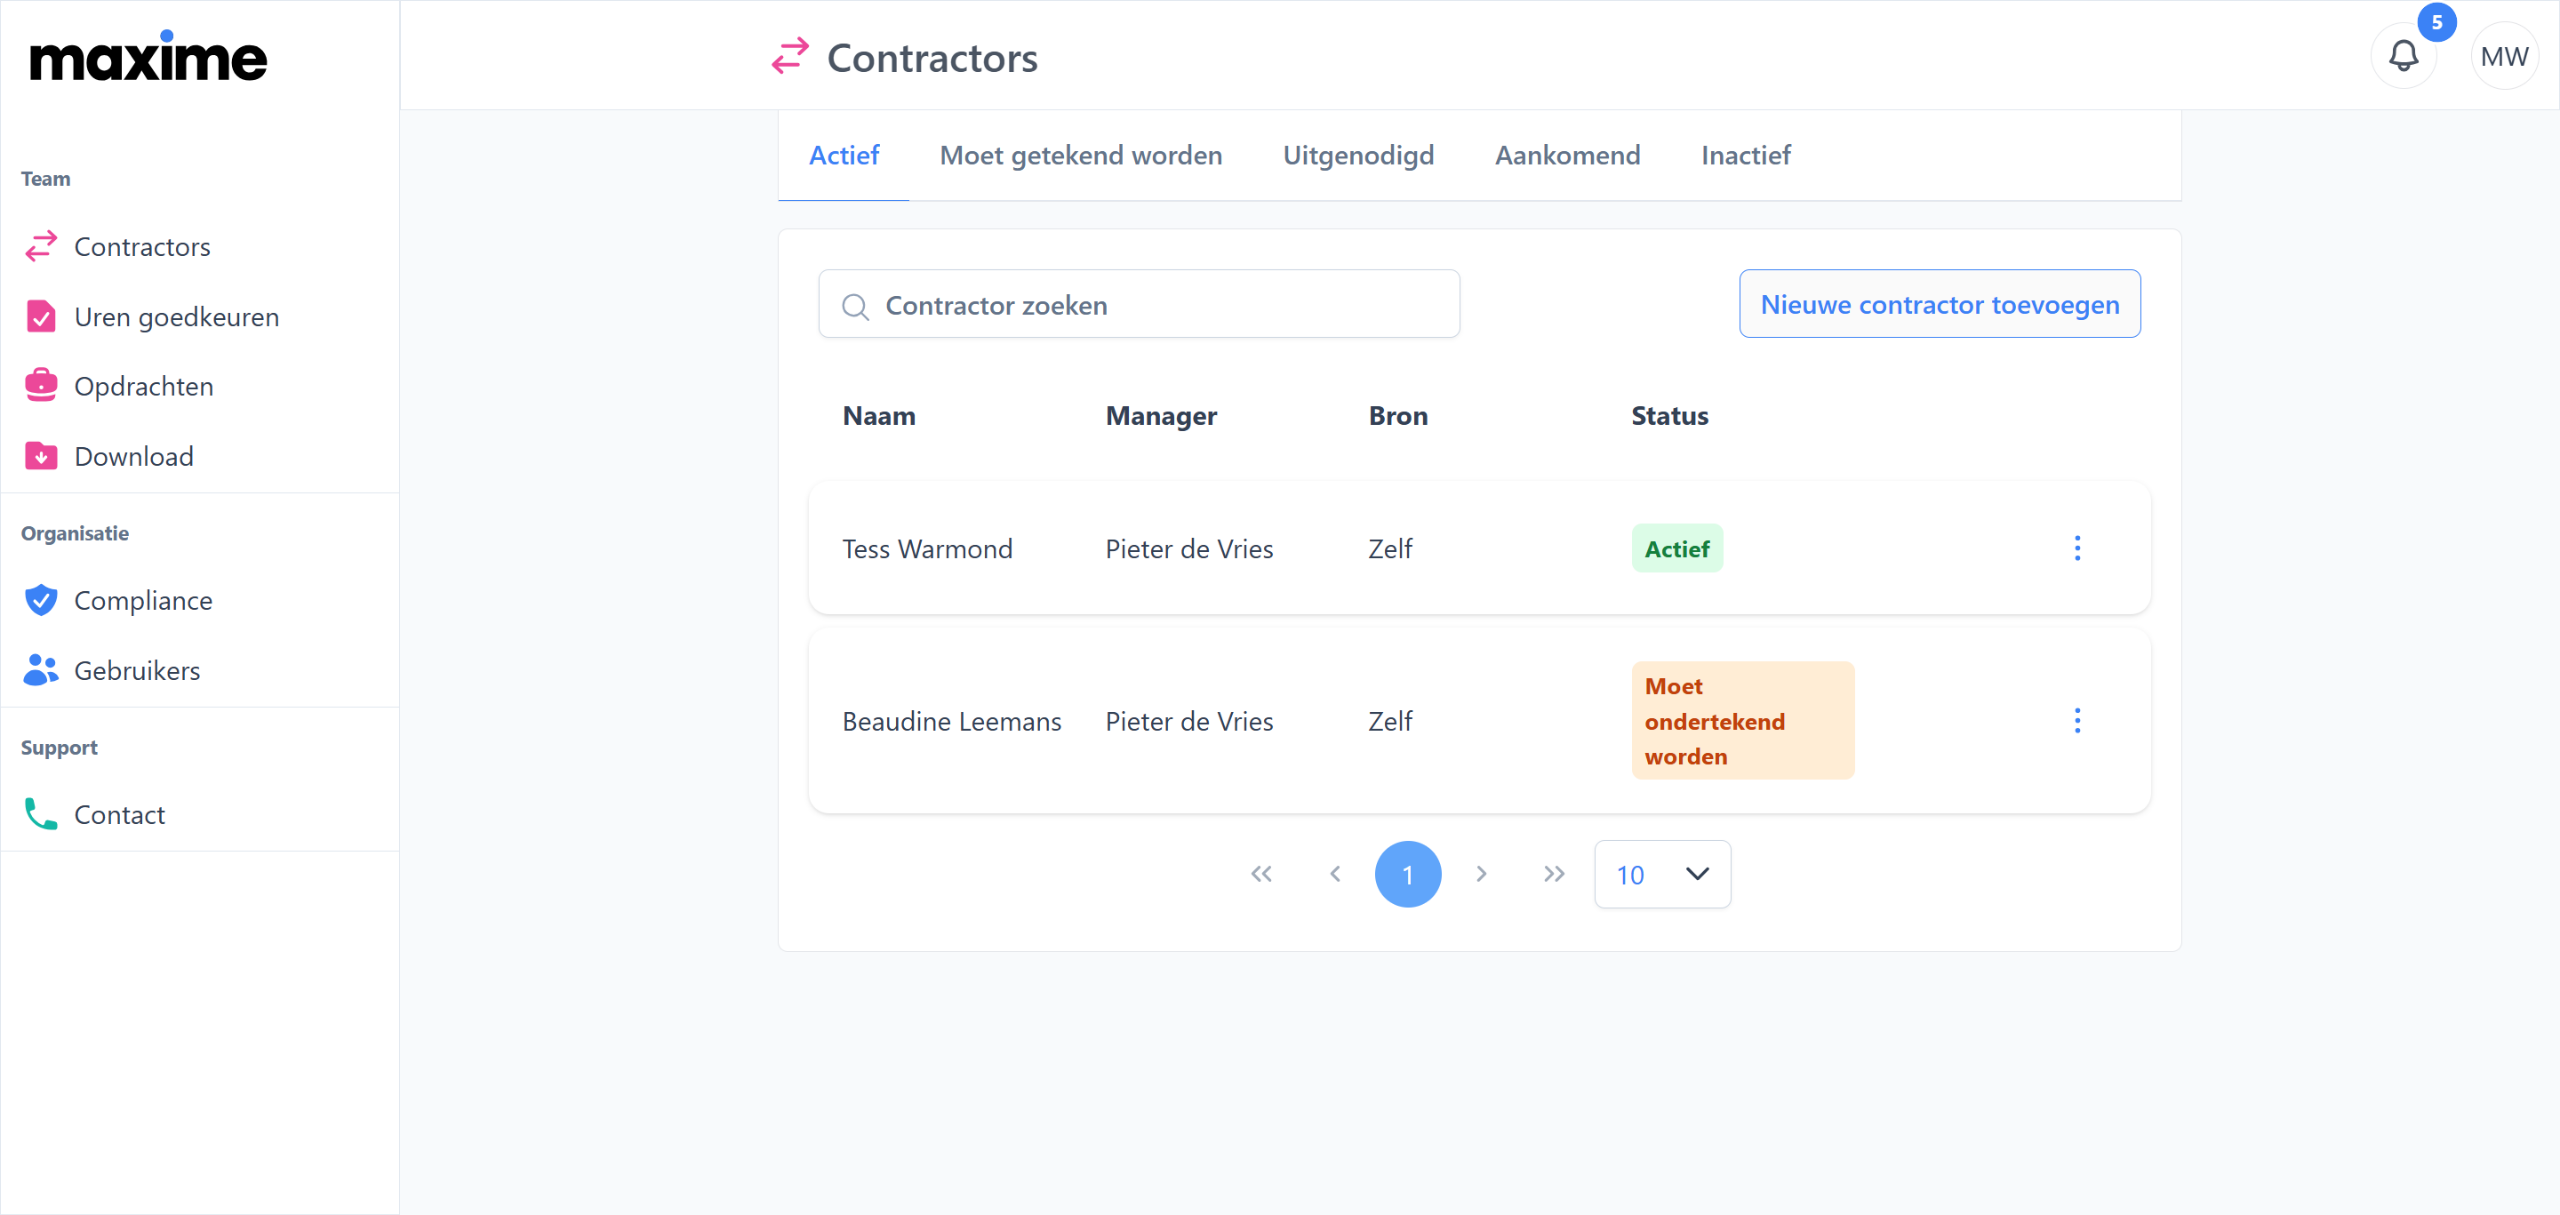
Task: Click the Contractor zoeken search field
Action: 1139,304
